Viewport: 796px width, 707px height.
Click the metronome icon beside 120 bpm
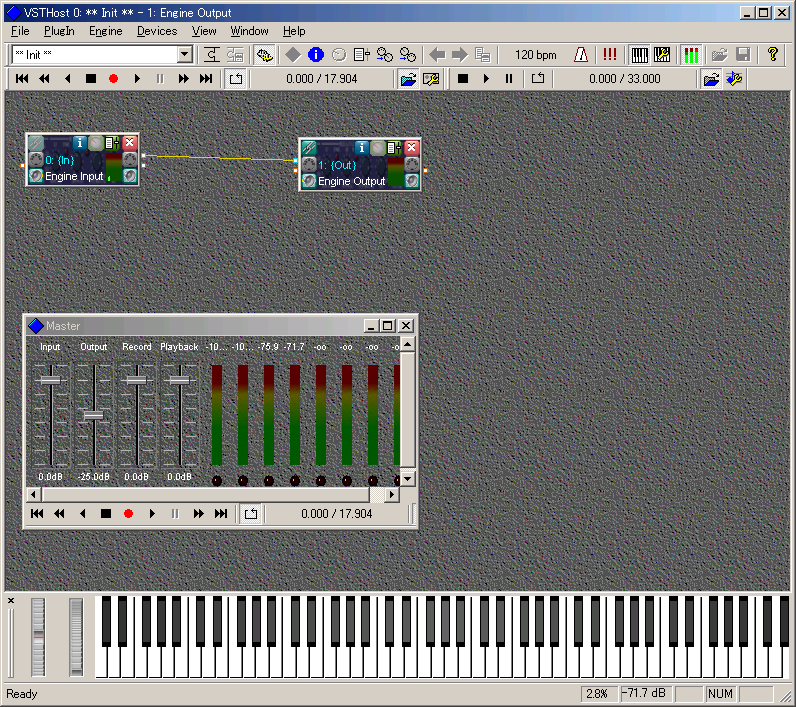click(581, 55)
